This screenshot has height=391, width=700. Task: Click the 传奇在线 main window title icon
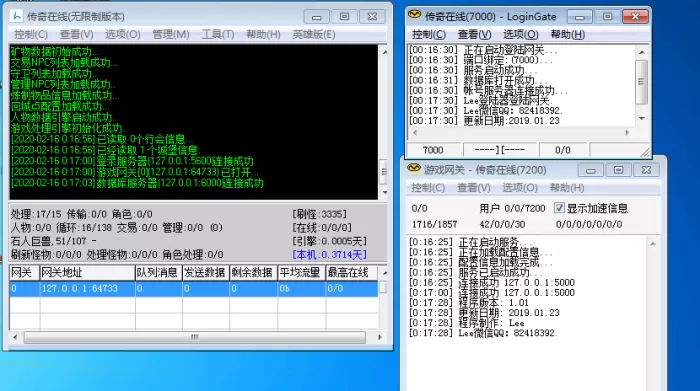tap(16, 17)
